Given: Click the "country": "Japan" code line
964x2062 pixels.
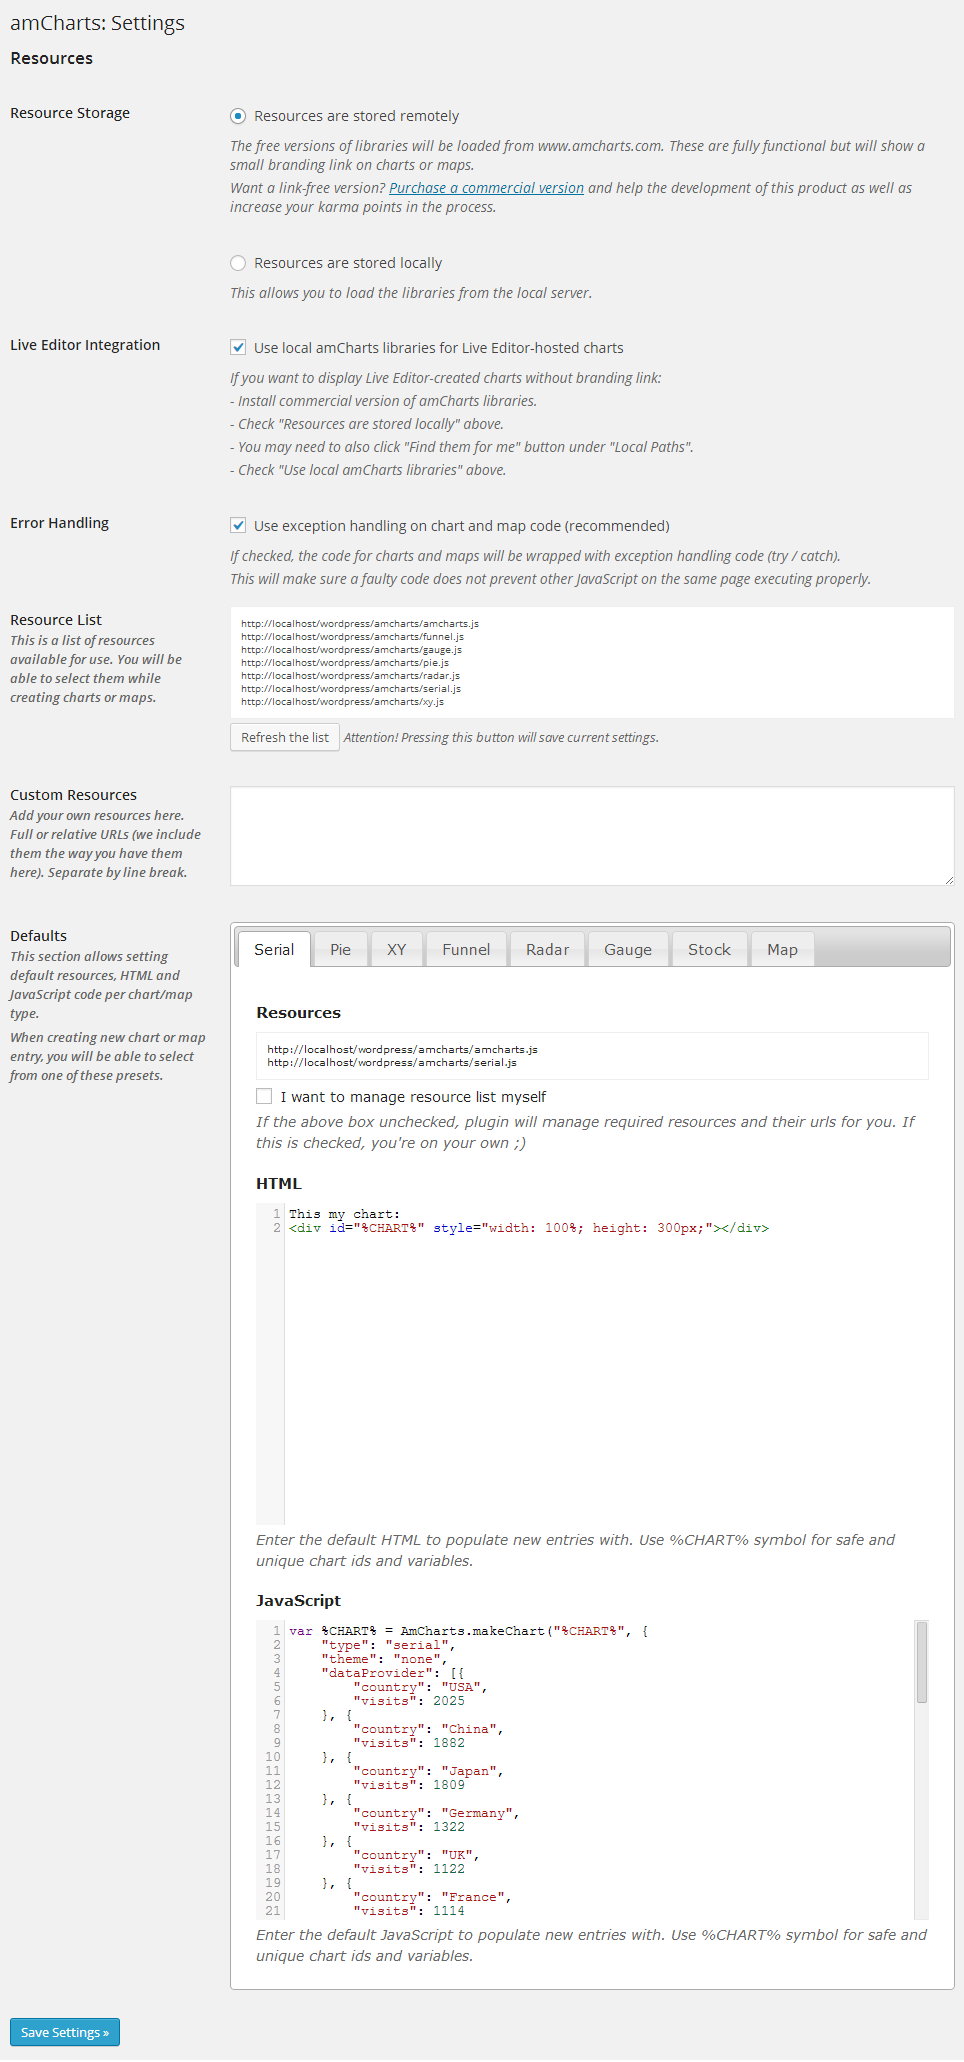Looking at the screenshot, I should 428,1771.
